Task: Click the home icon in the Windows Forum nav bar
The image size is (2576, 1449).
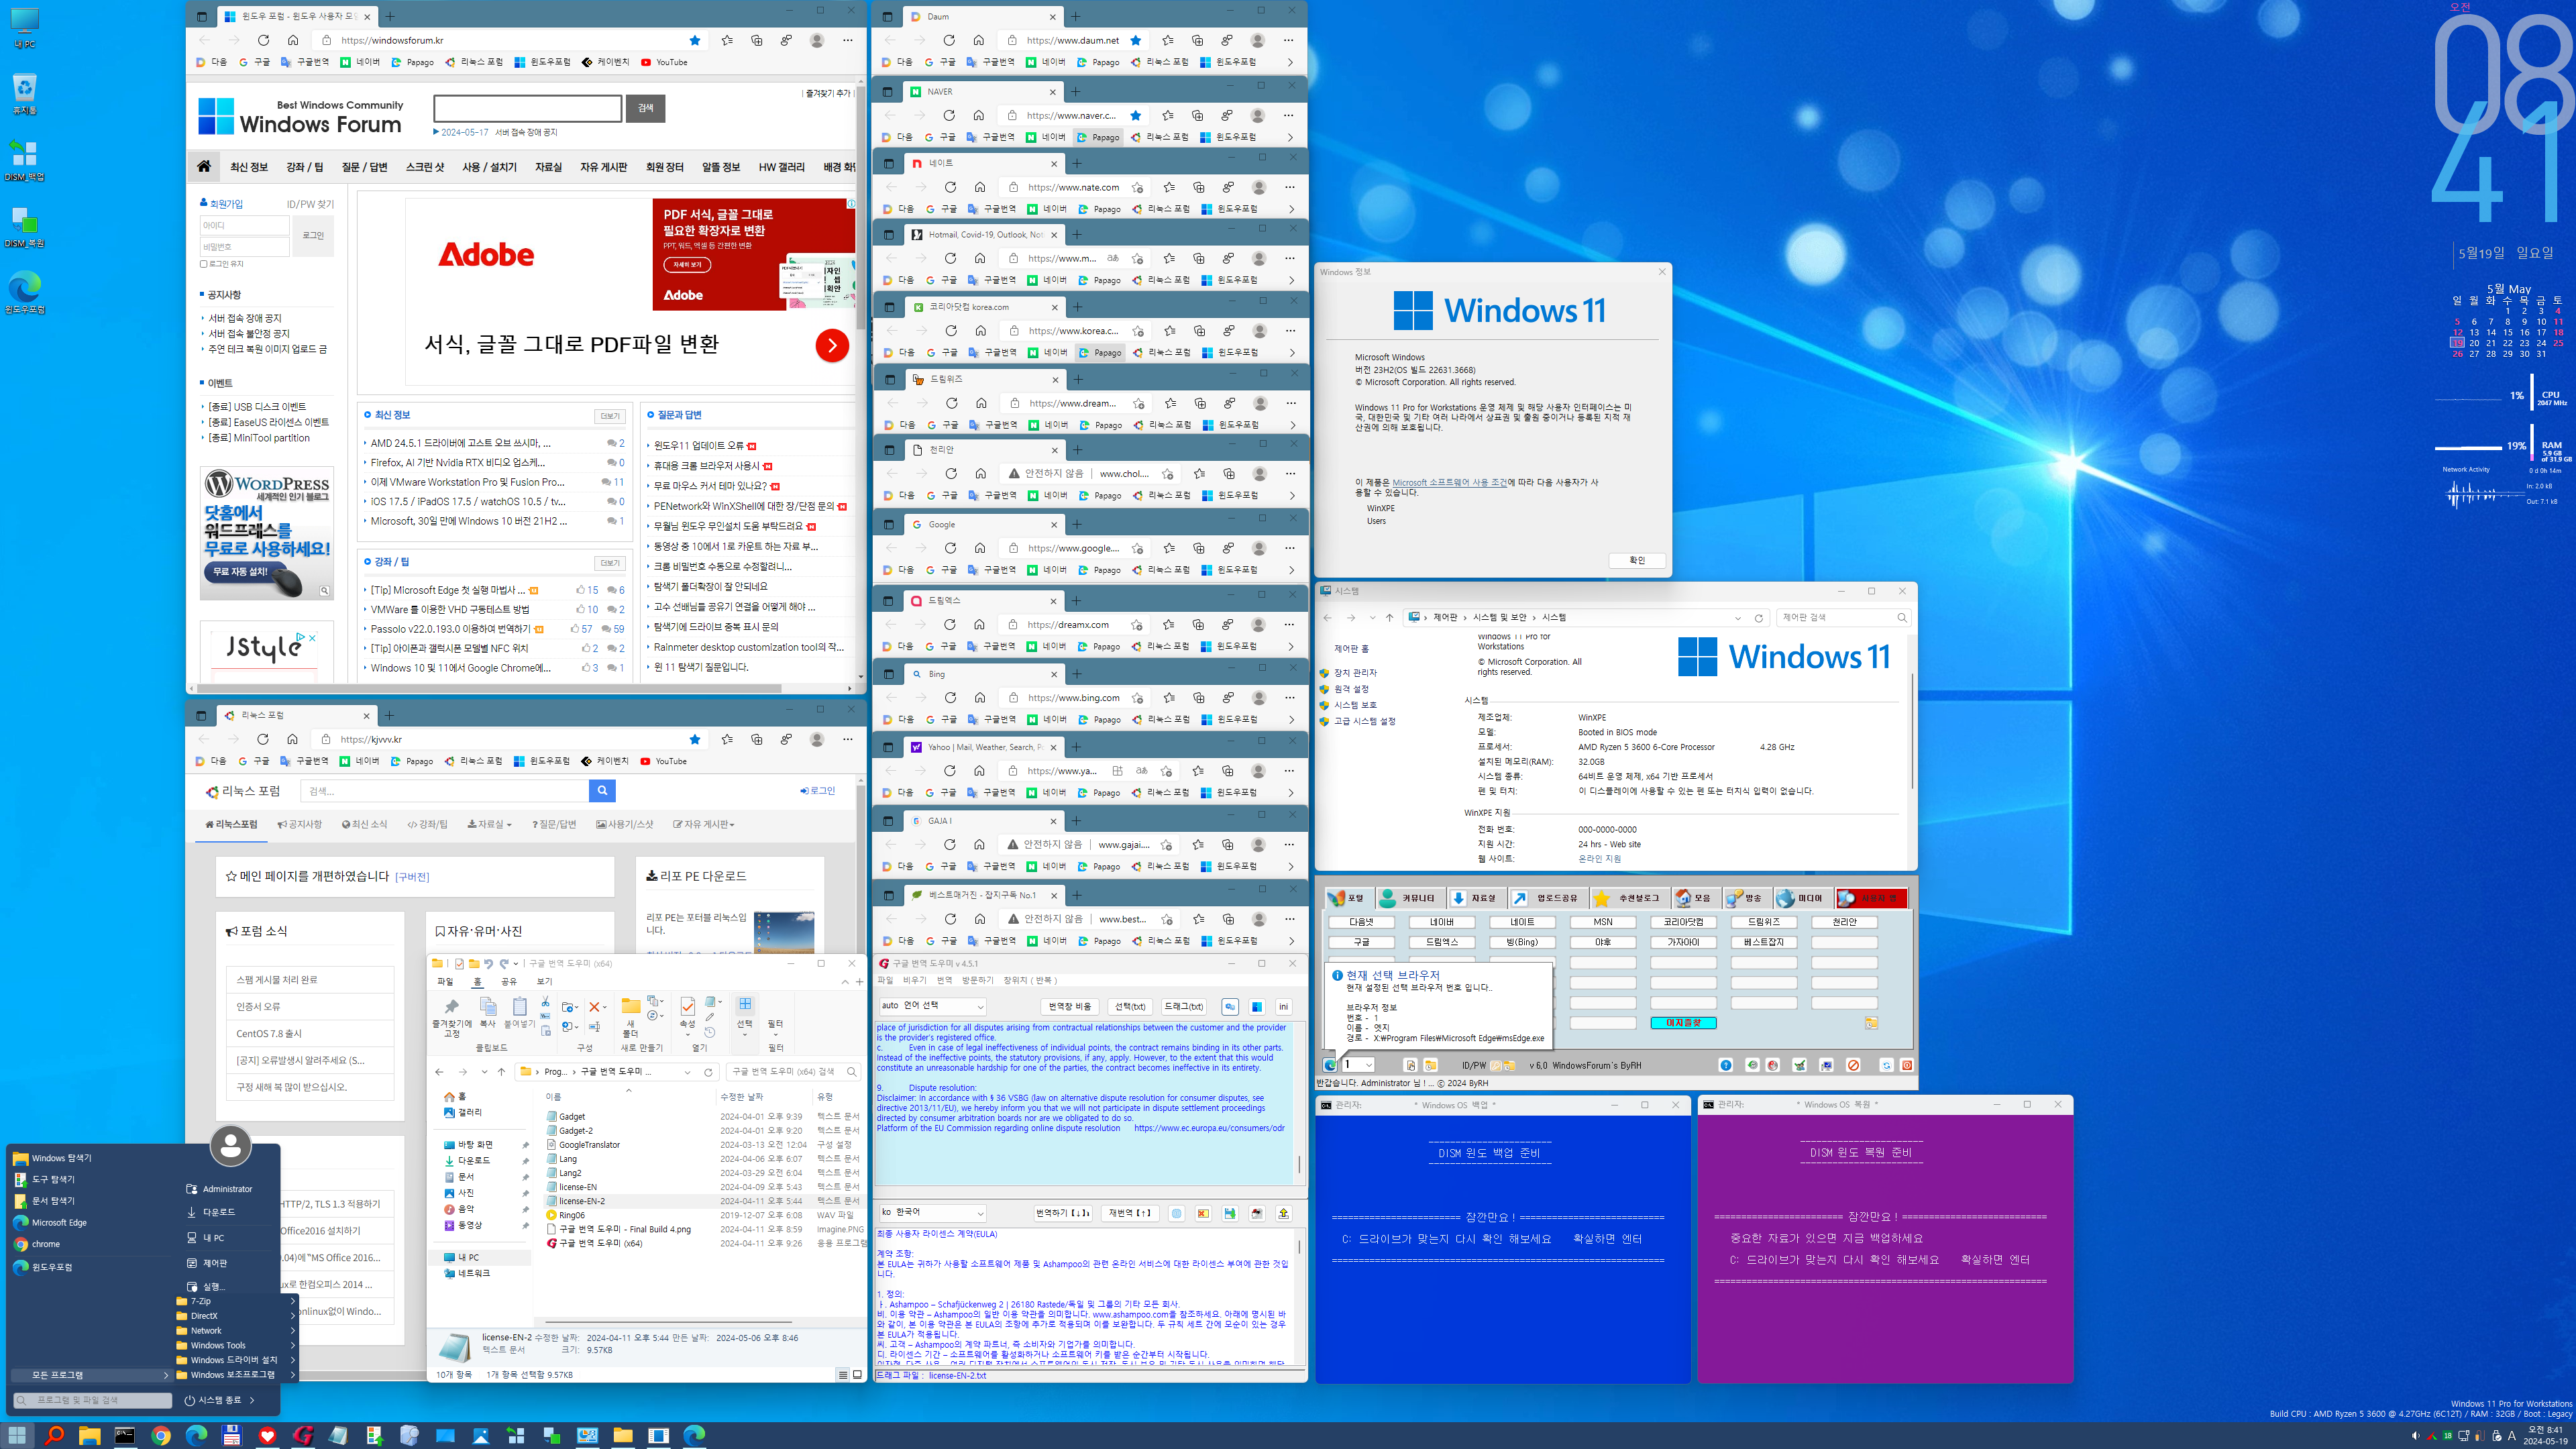Action: pyautogui.click(x=204, y=166)
